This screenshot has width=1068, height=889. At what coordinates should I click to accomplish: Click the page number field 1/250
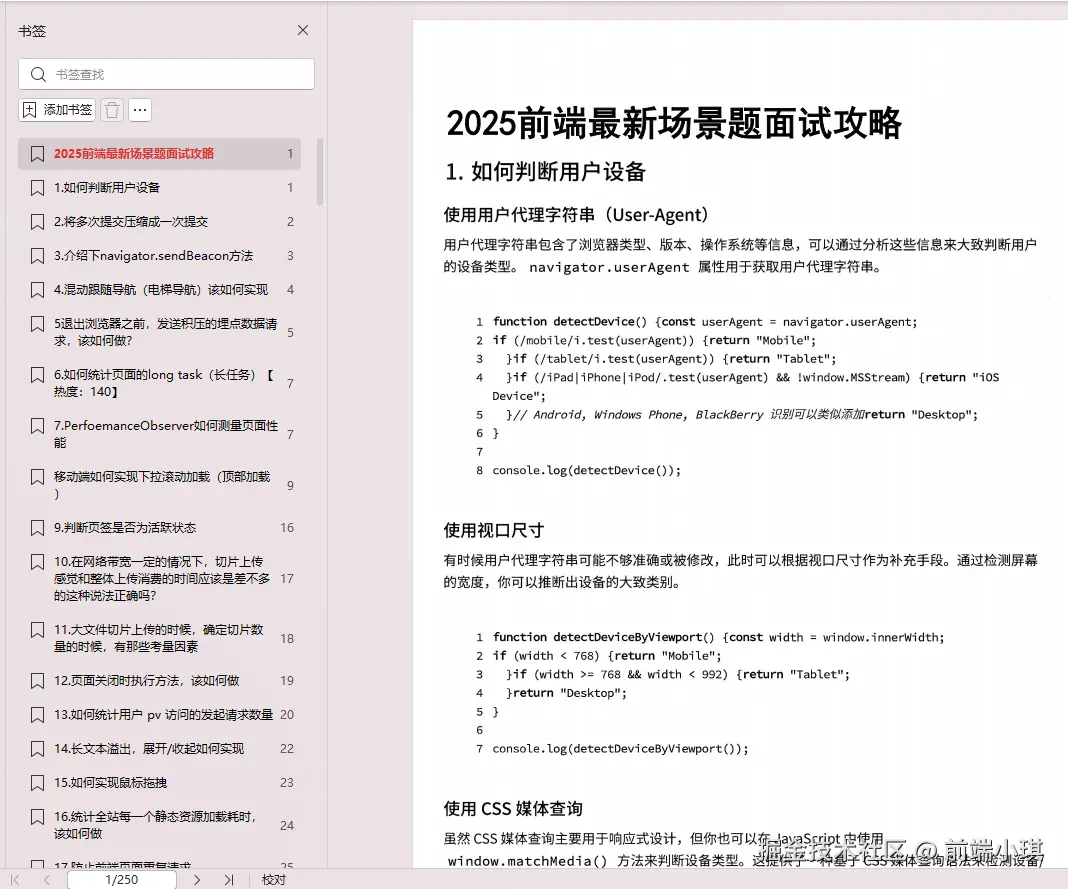[x=121, y=880]
